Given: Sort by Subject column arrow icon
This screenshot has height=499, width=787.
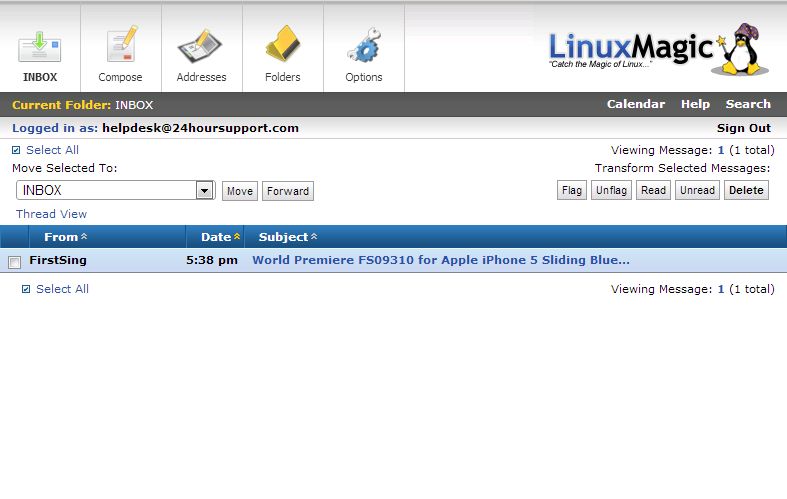Looking at the screenshot, I should tap(314, 237).
